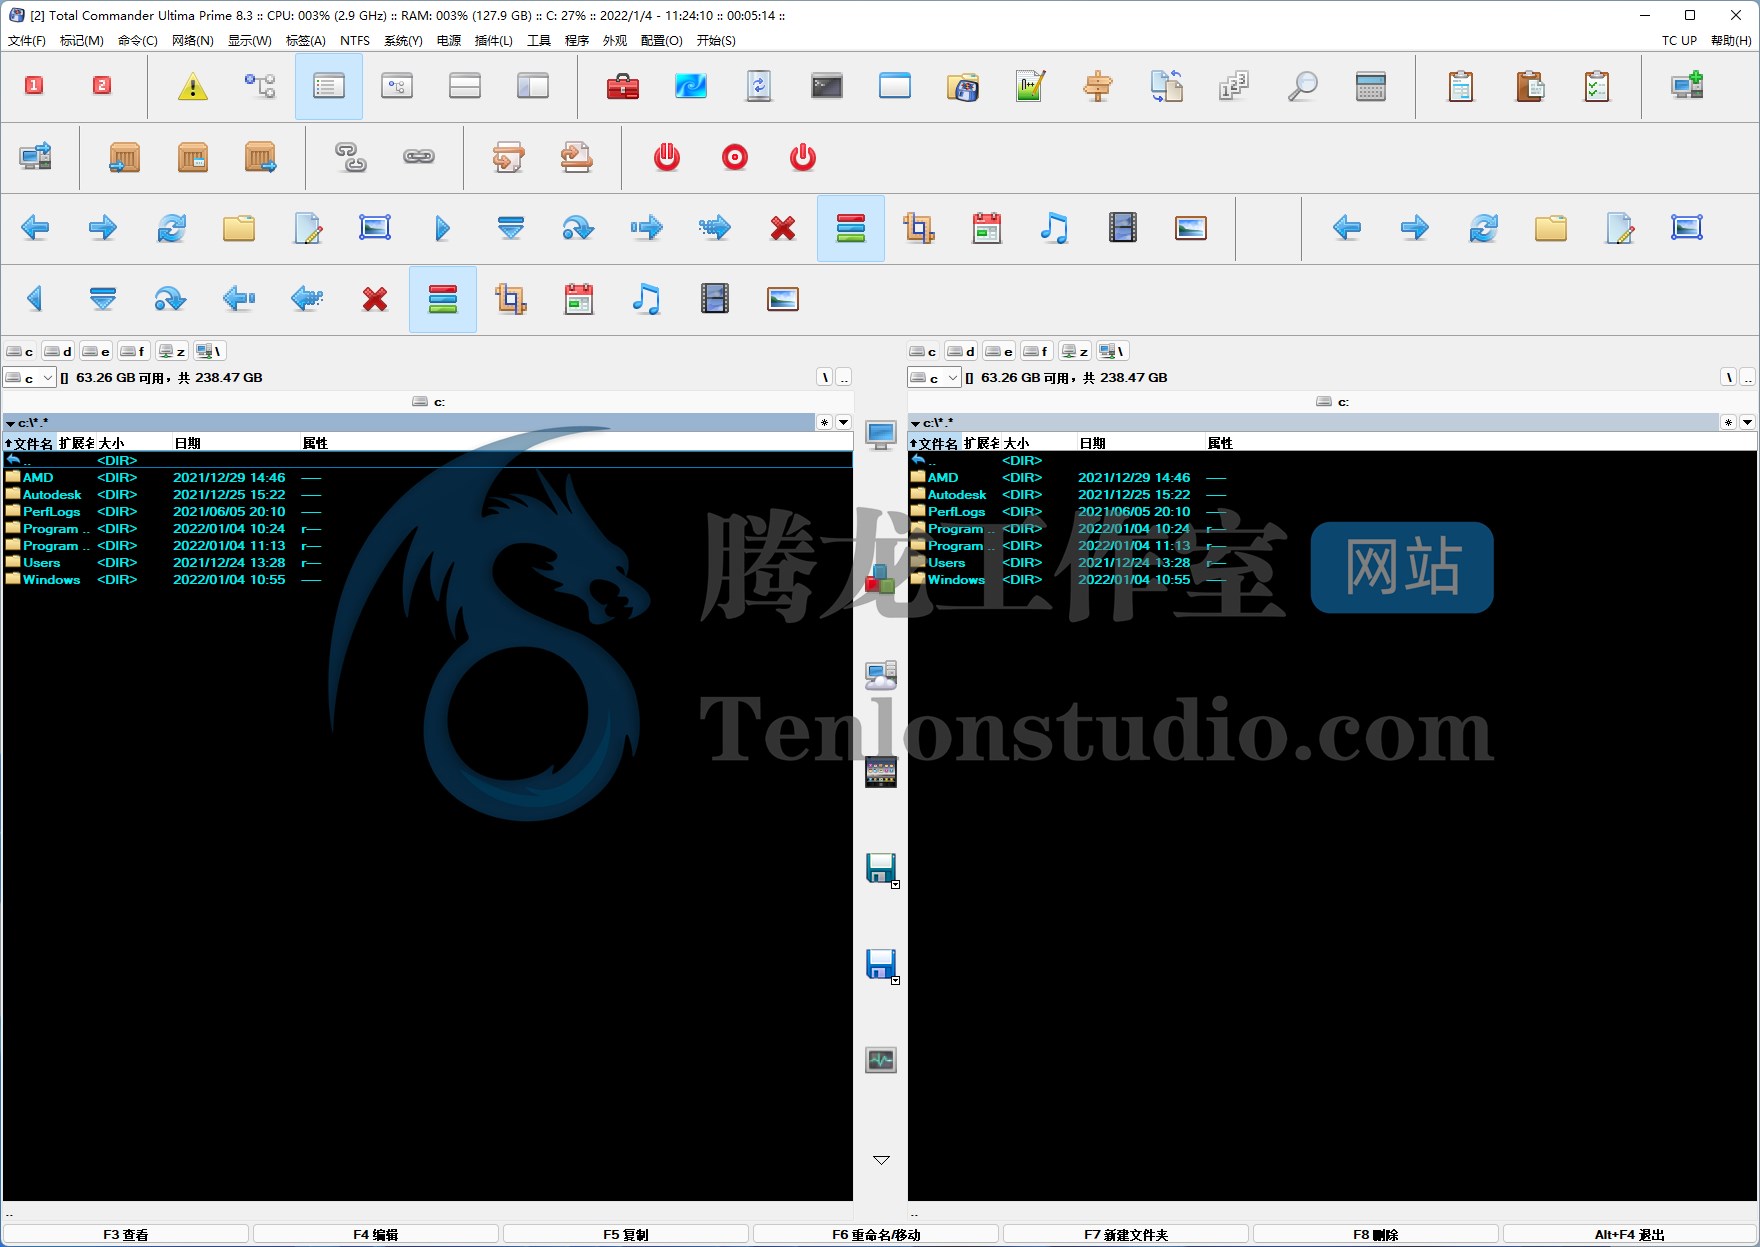Open the NTFS menu
Screen dimensions: 1760x1247
355,41
